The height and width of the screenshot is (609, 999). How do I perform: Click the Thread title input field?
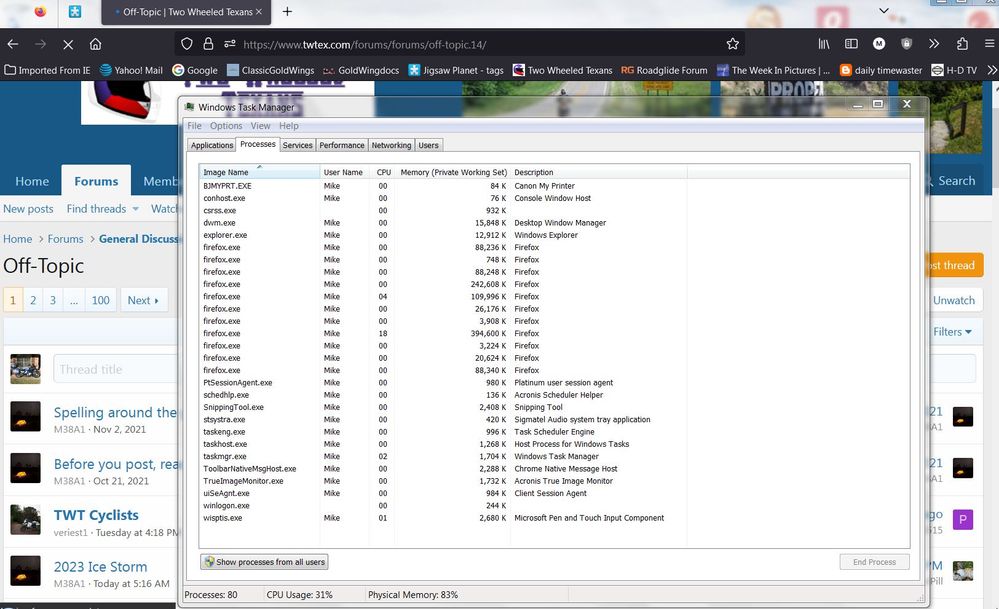click(115, 369)
